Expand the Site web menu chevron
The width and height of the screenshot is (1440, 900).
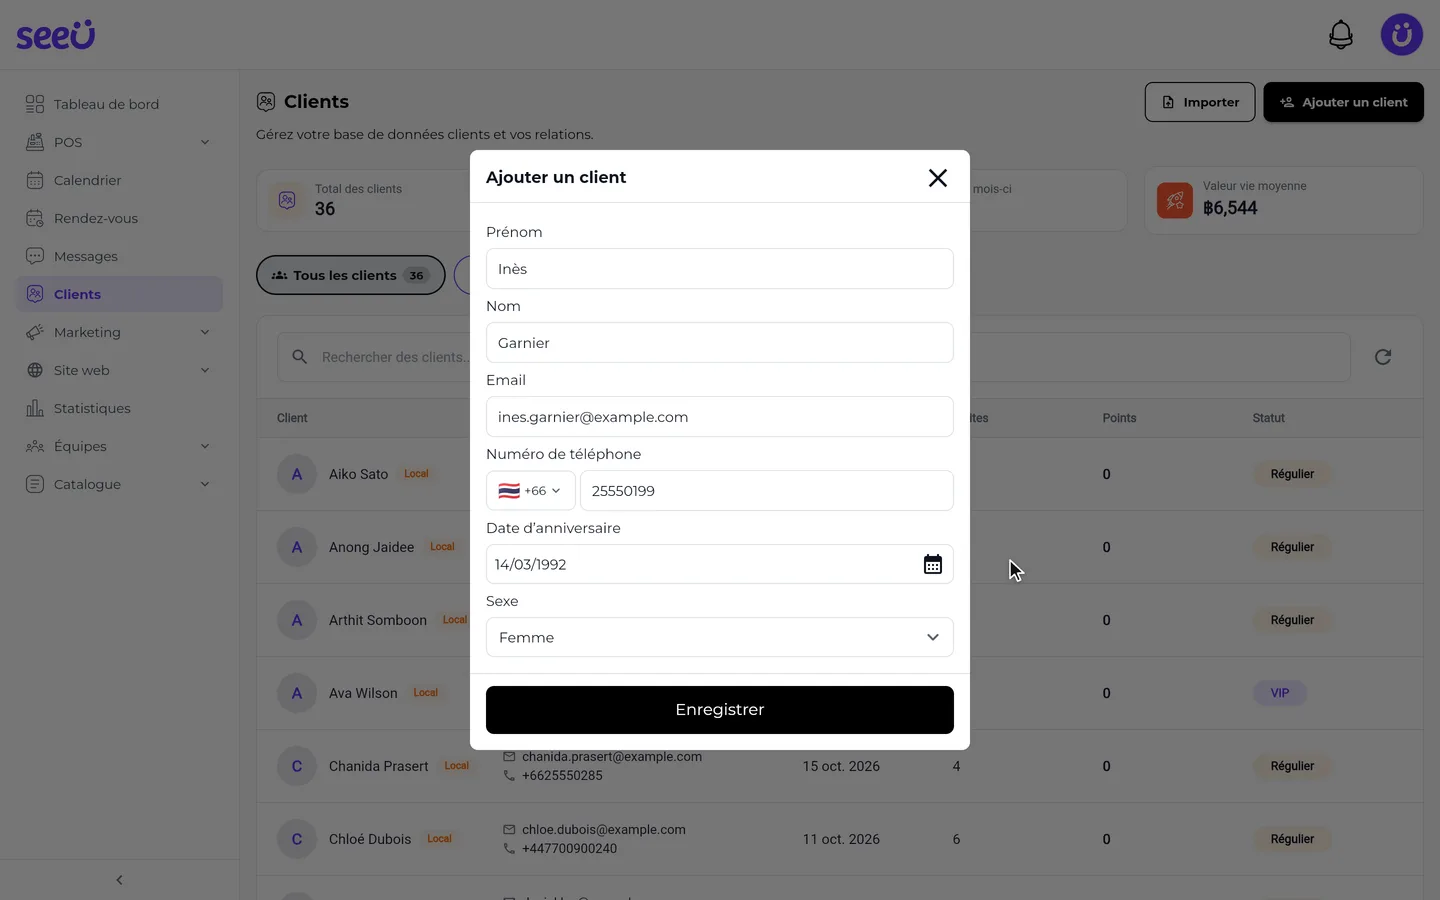pos(205,370)
